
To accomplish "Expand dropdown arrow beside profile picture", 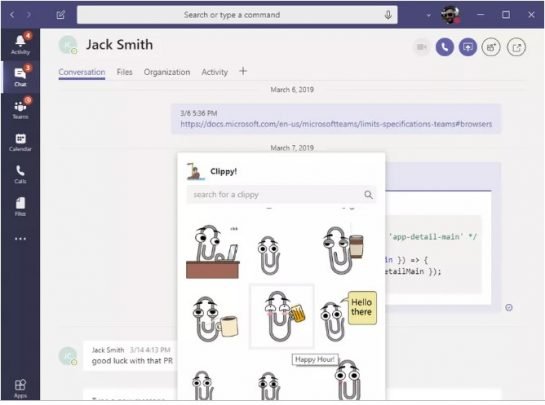I will 429,15.
